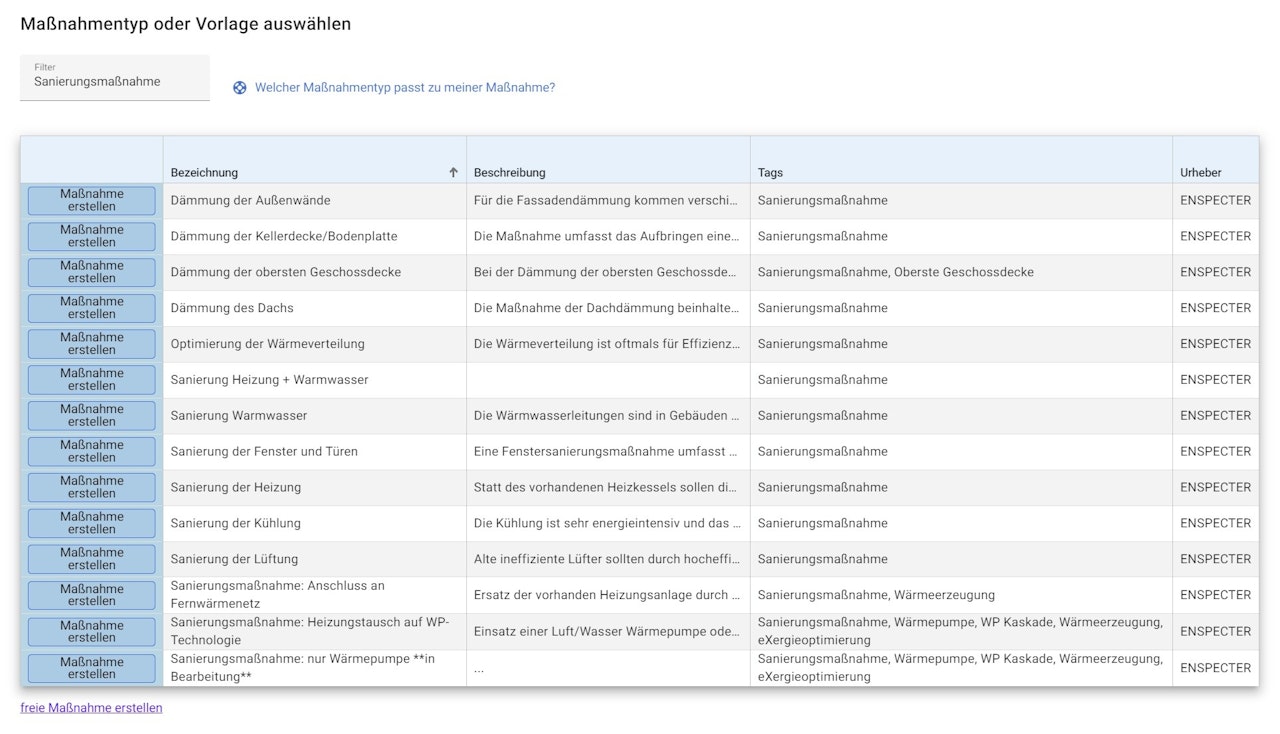The image size is (1280, 734).
Task: Click the Beschreibung column header
Action: 510,173
